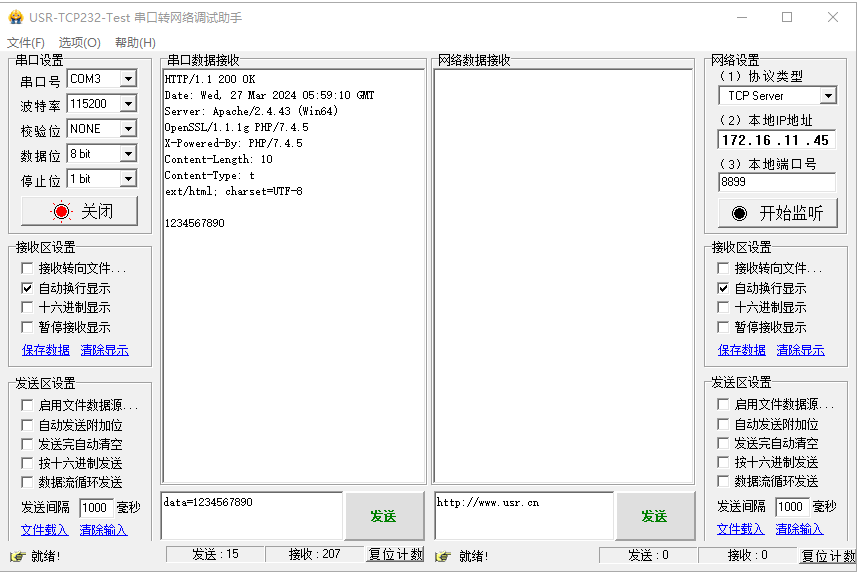
Task: Click network 保存数据 link
Action: tap(741, 350)
